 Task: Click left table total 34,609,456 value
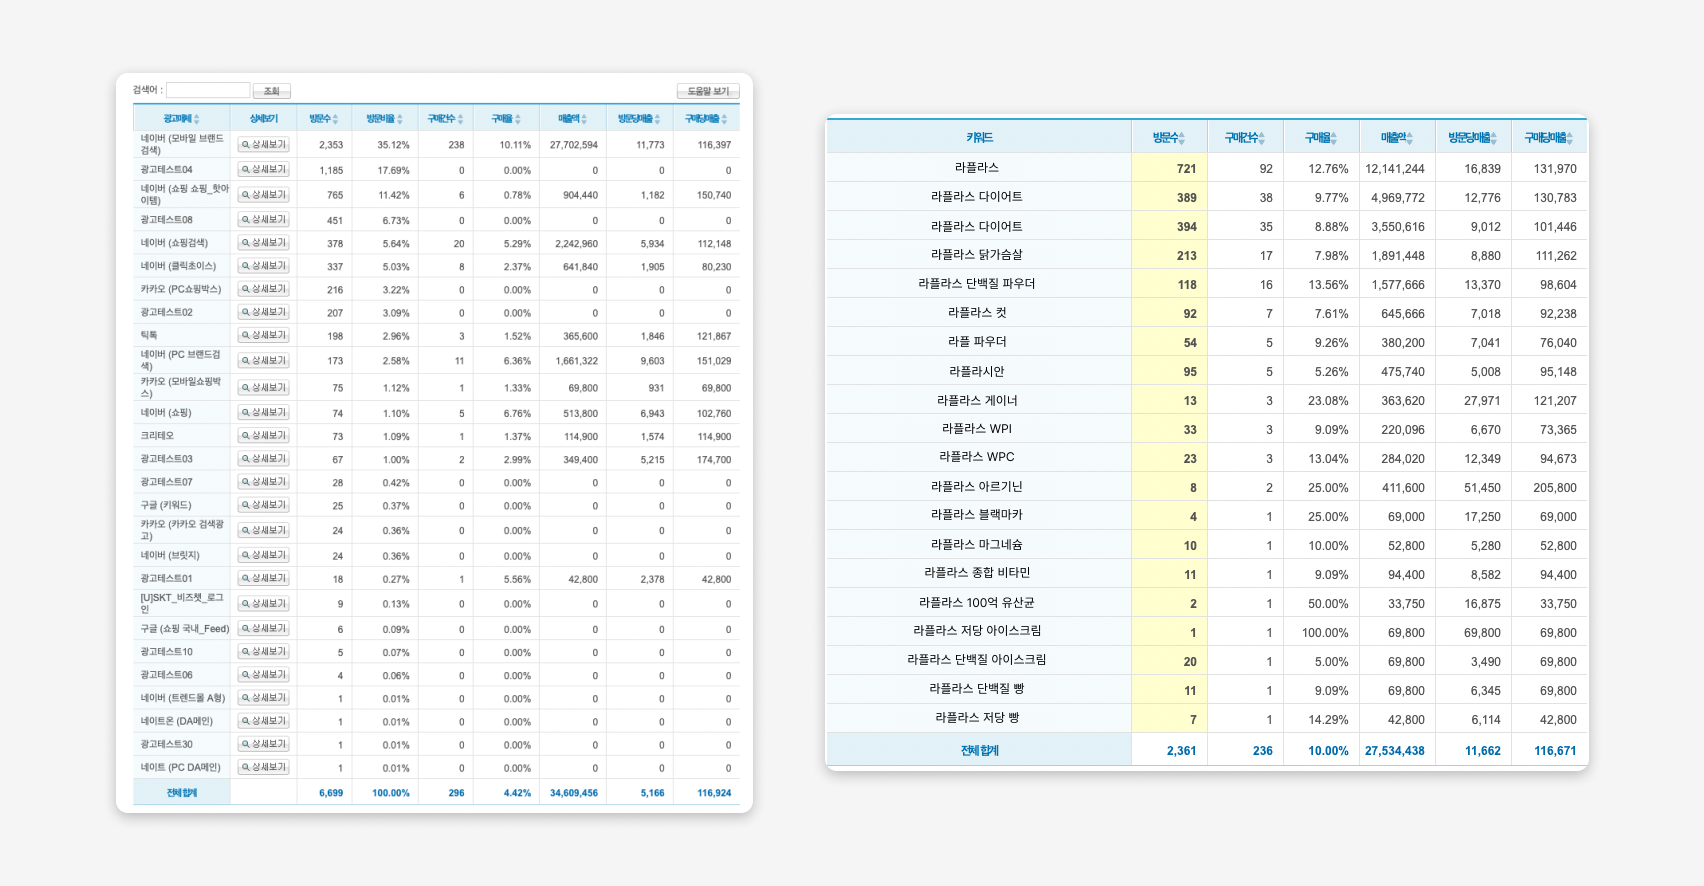574,793
